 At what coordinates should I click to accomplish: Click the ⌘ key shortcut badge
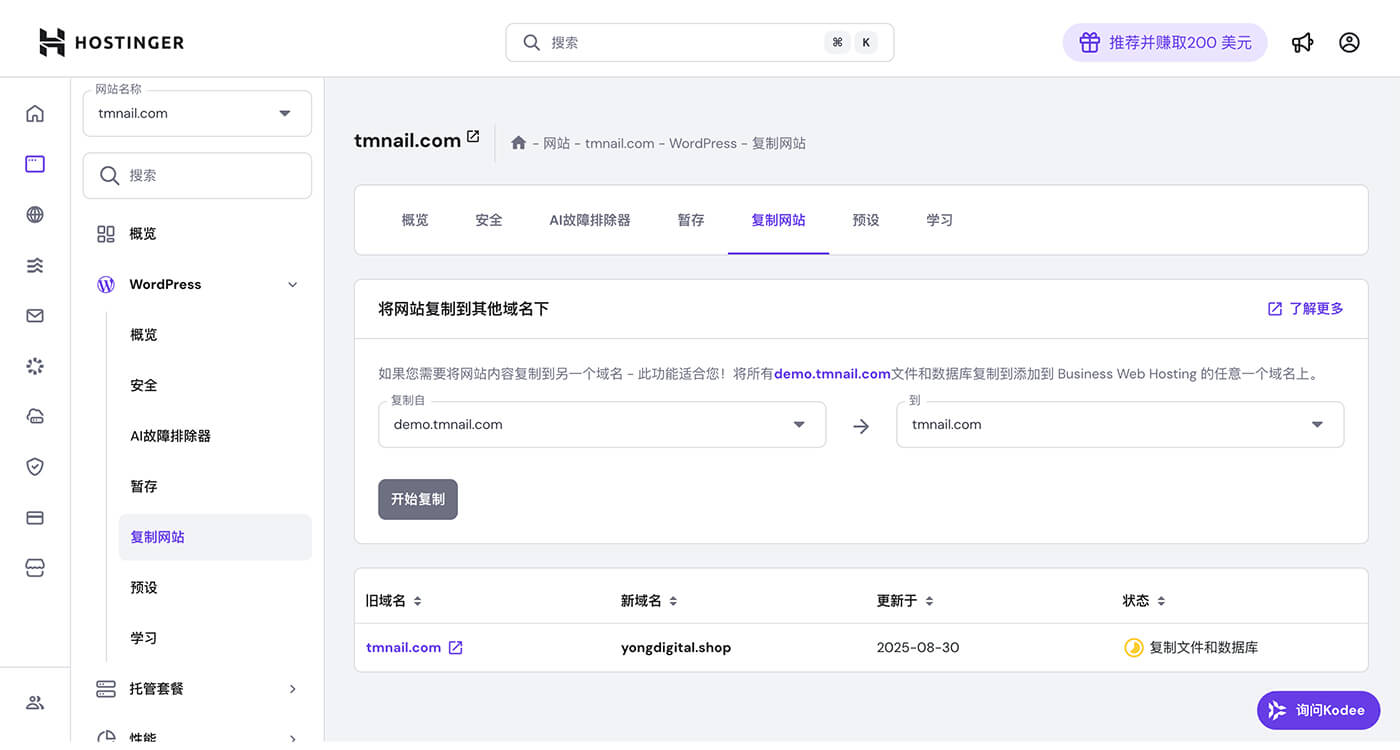pyautogui.click(x=837, y=43)
